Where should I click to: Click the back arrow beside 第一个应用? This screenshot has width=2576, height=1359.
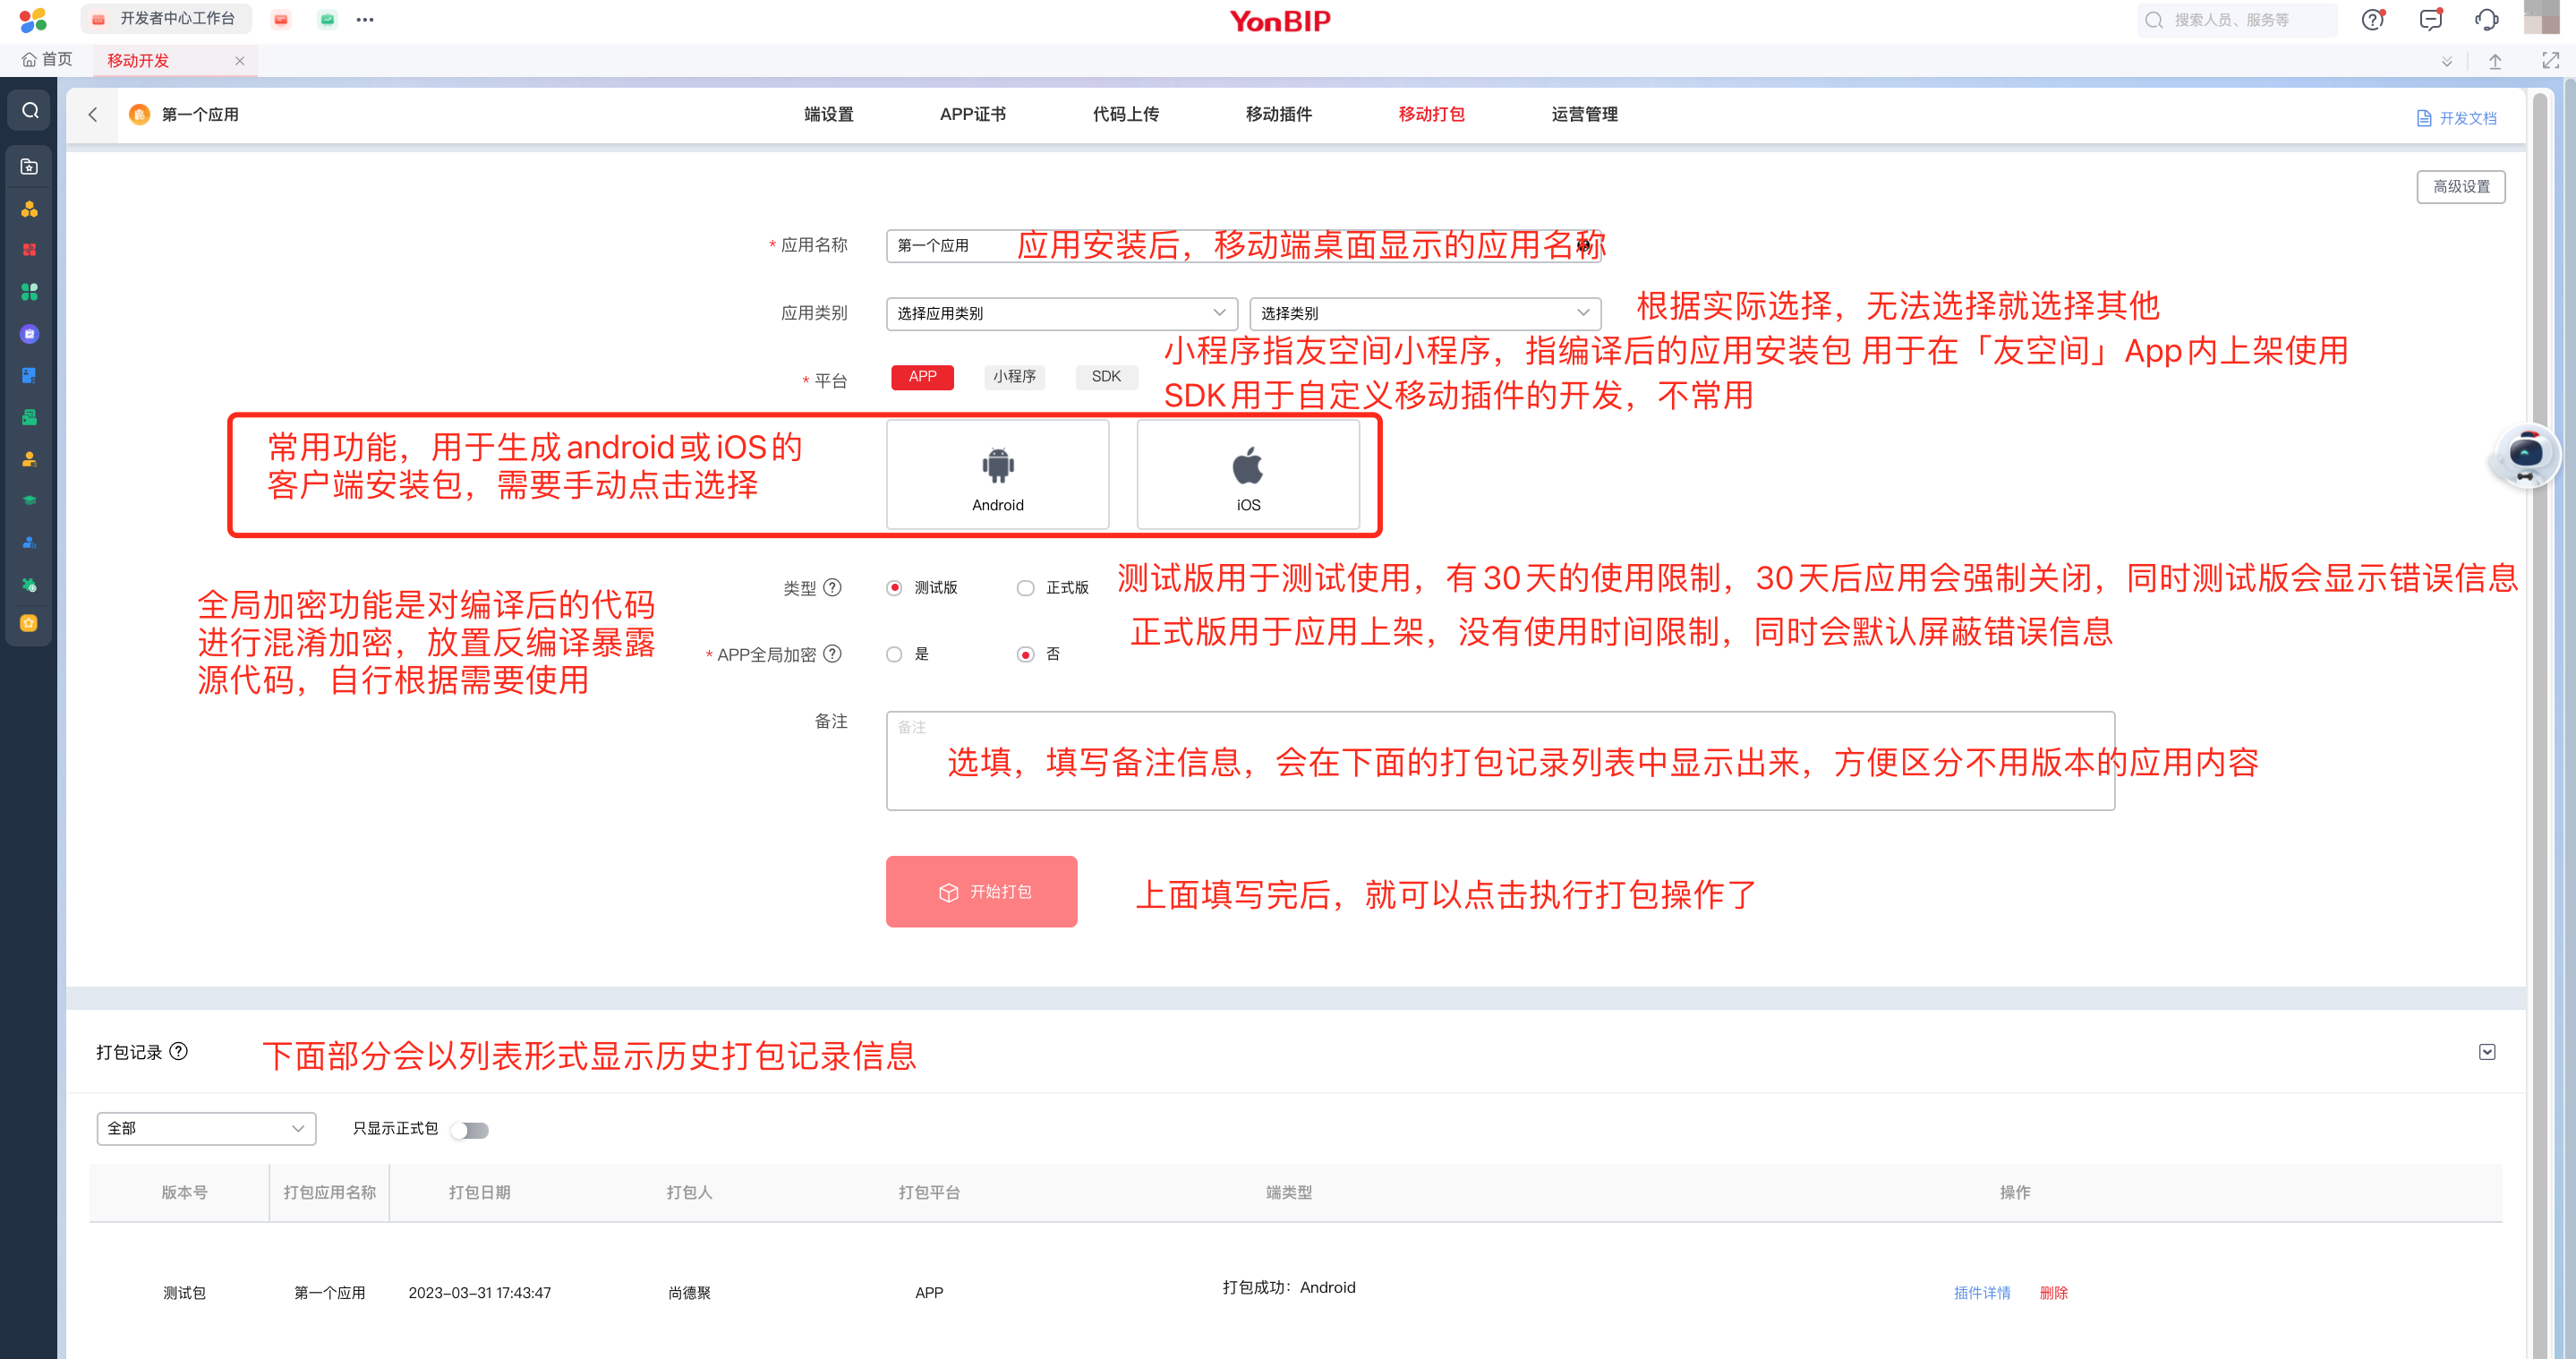coord(93,114)
